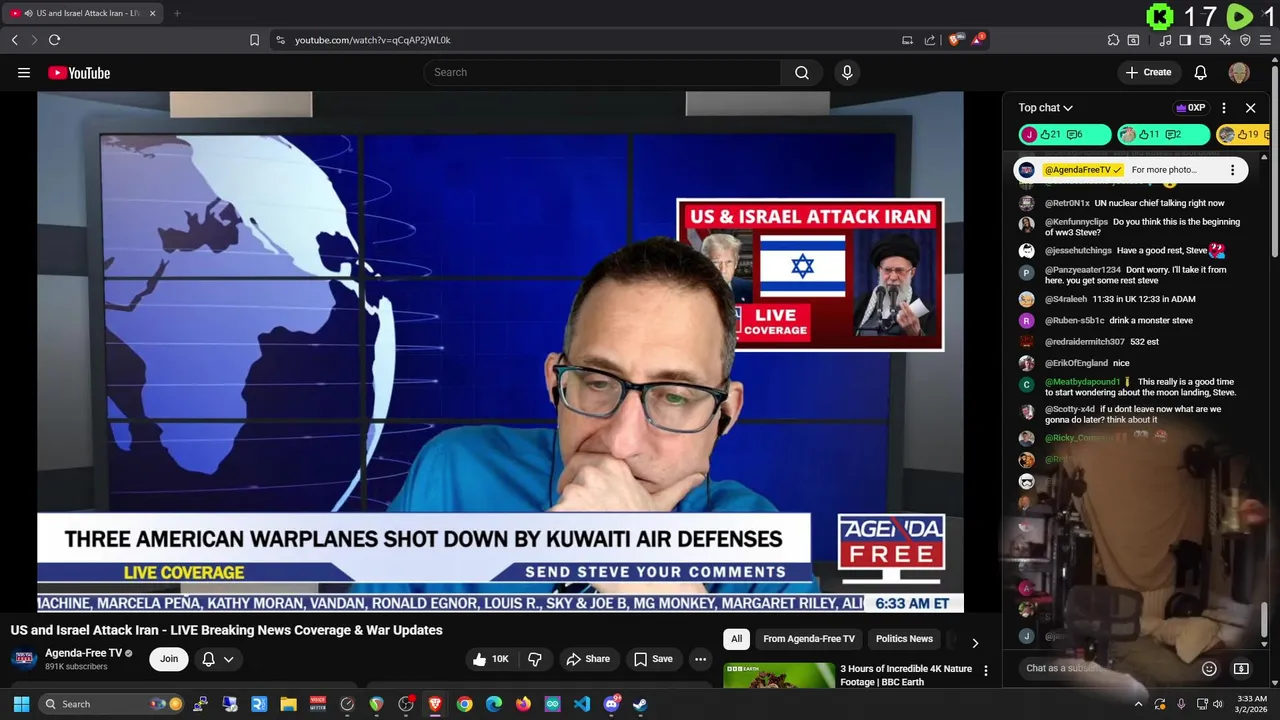Image resolution: width=1280 pixels, height=720 pixels.
Task: Show more filter chips with right arrow
Action: 975,643
